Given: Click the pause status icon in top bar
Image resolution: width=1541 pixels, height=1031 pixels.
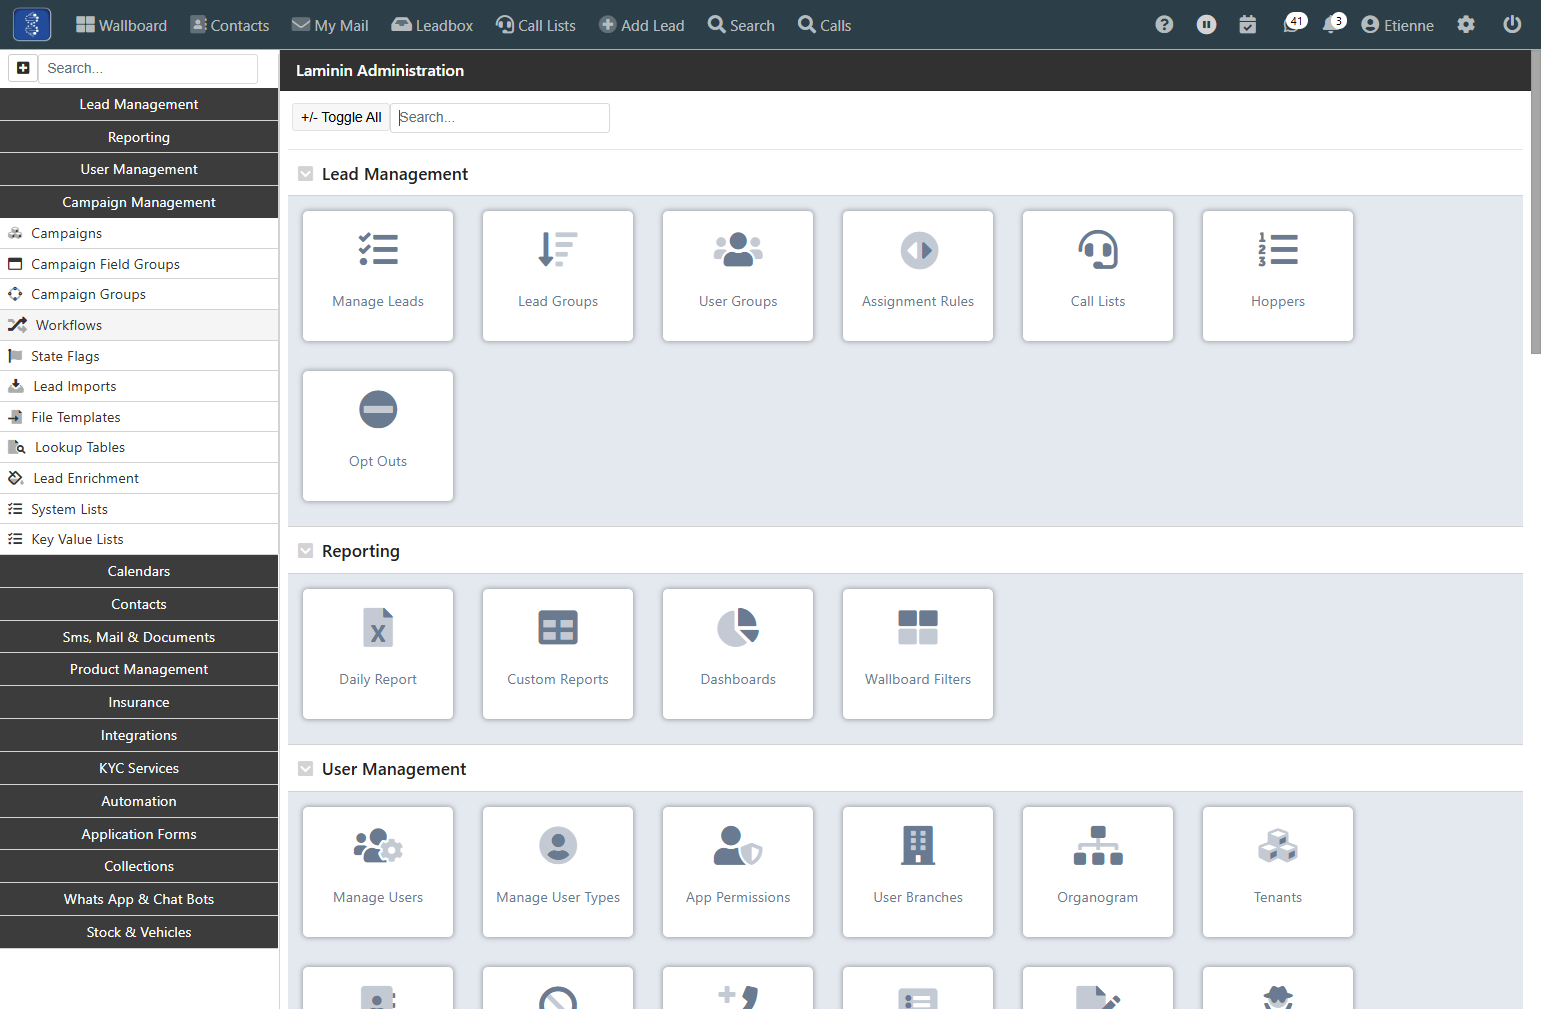Looking at the screenshot, I should click(1207, 25).
